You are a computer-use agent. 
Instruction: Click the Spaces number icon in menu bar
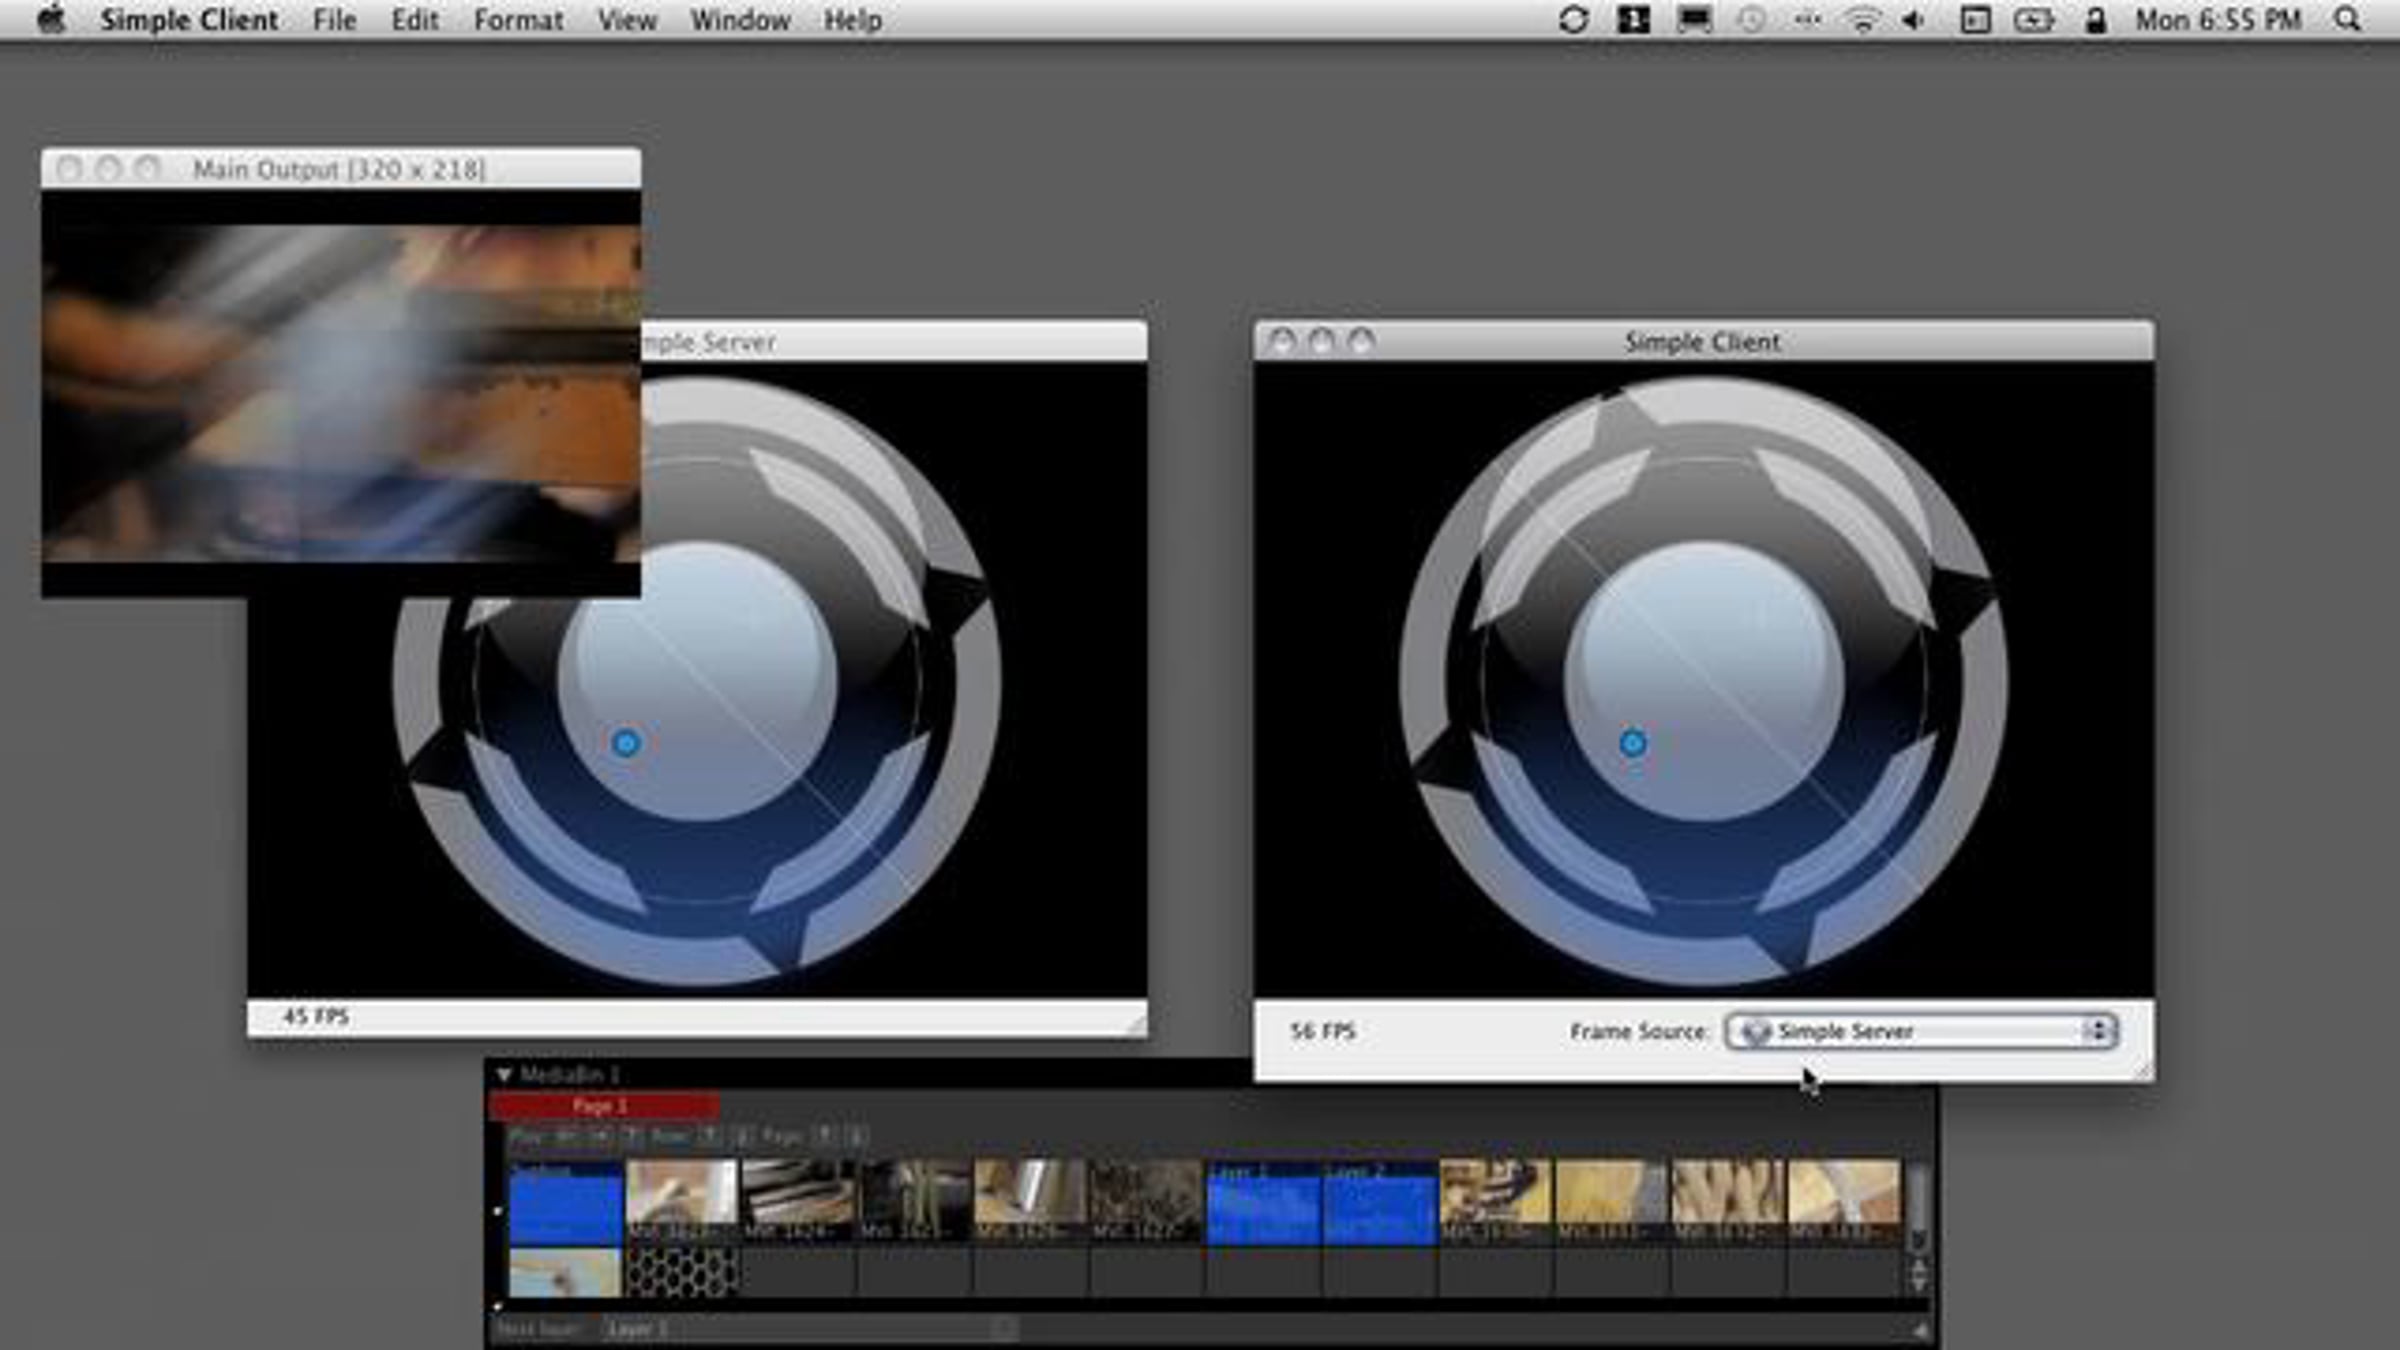point(1633,20)
